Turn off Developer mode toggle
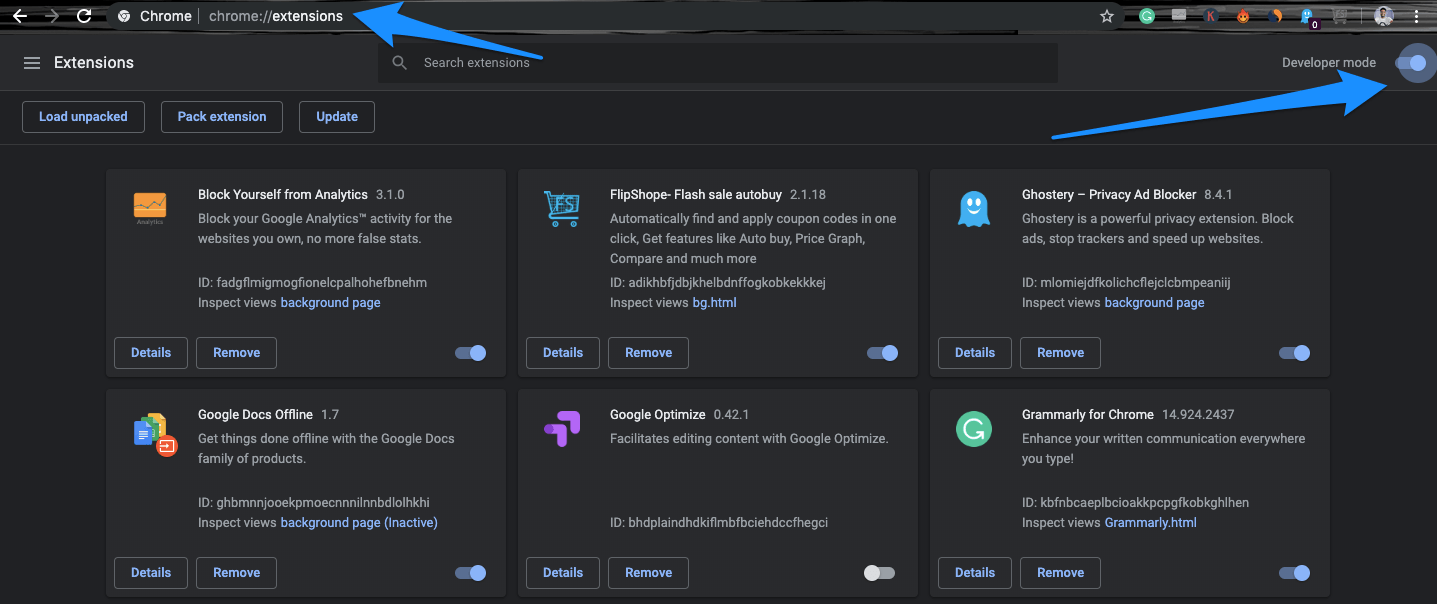This screenshot has height=604, width=1437. (x=1411, y=63)
